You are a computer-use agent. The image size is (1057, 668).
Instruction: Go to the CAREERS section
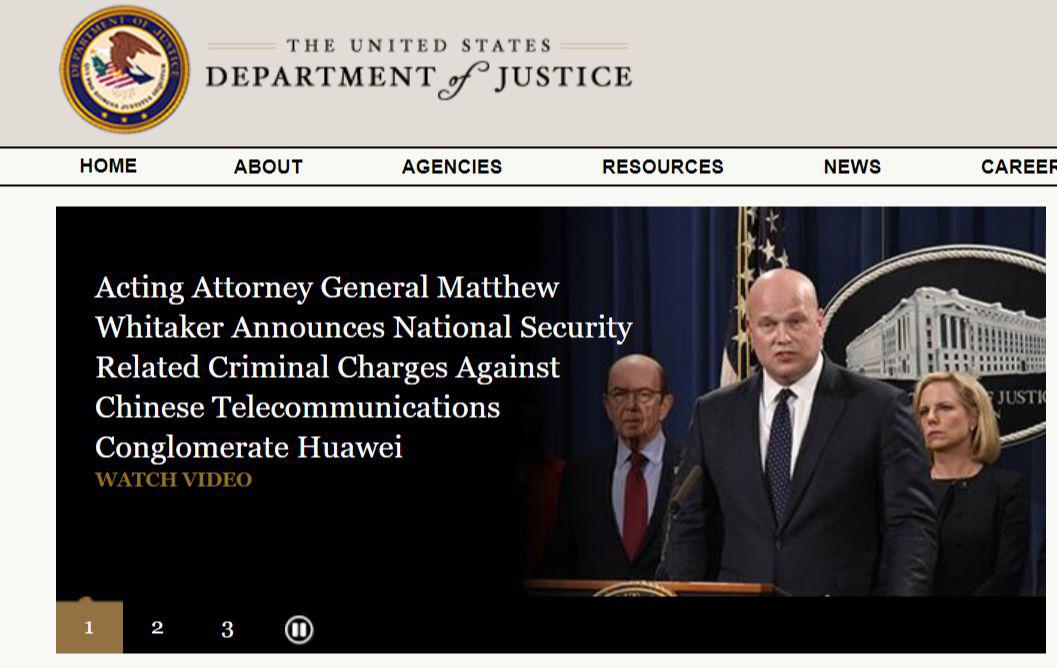[x=1018, y=167]
